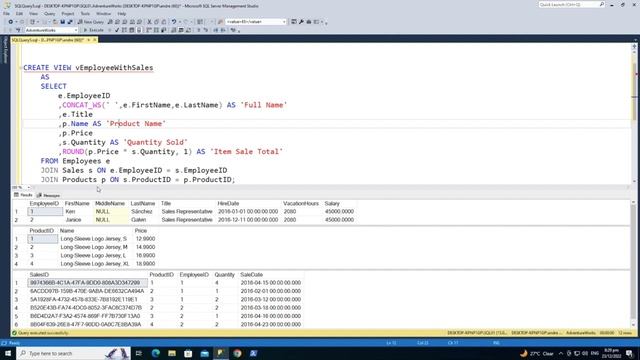Viewport: 640px width, 360px height.
Task: Open the Object Explorer side tab
Action: pos(5,49)
